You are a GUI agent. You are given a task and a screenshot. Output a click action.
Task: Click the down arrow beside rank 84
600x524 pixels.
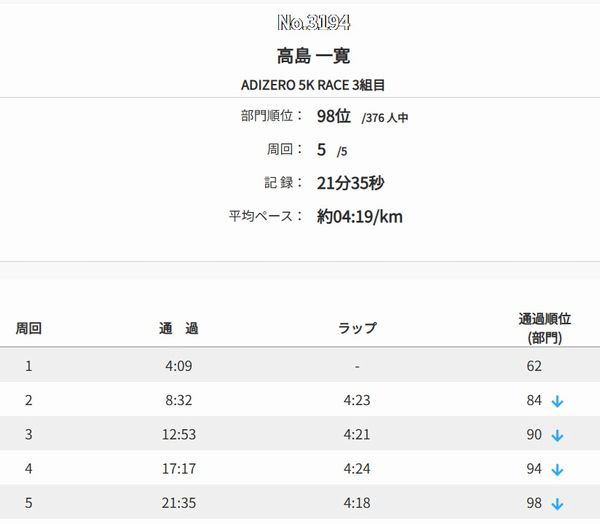tap(557, 401)
